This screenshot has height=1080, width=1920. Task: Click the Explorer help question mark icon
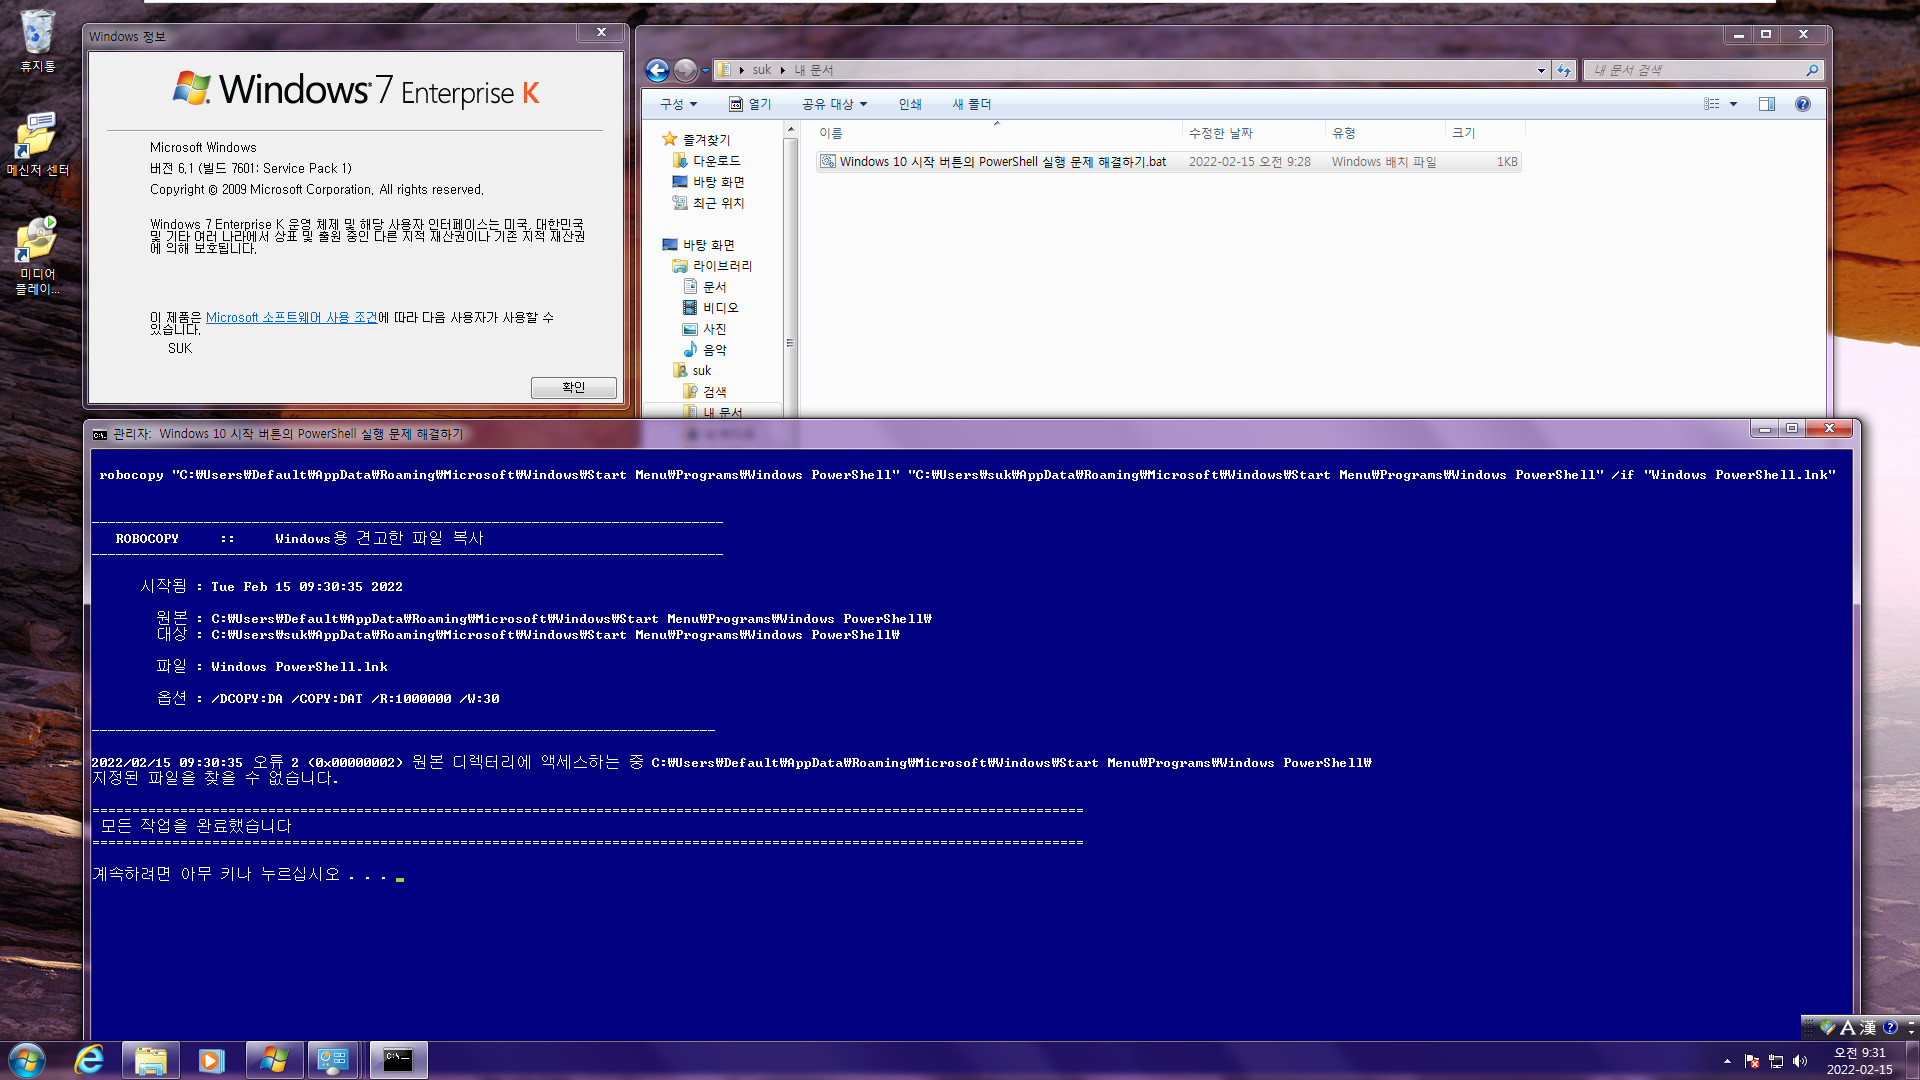(x=1803, y=104)
